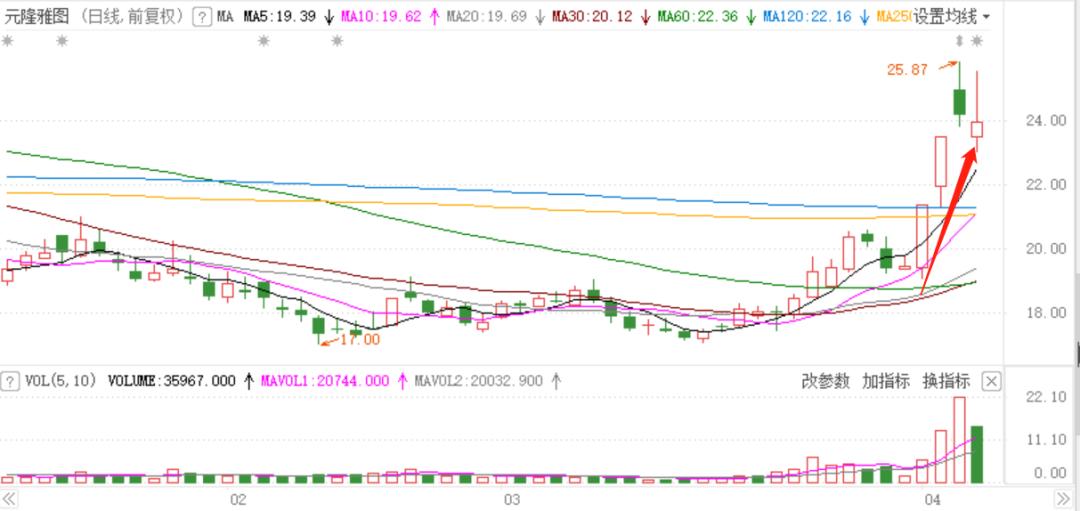Click the 元隆雅图 stock name title
This screenshot has width=1080, height=511.
click(x=36, y=17)
